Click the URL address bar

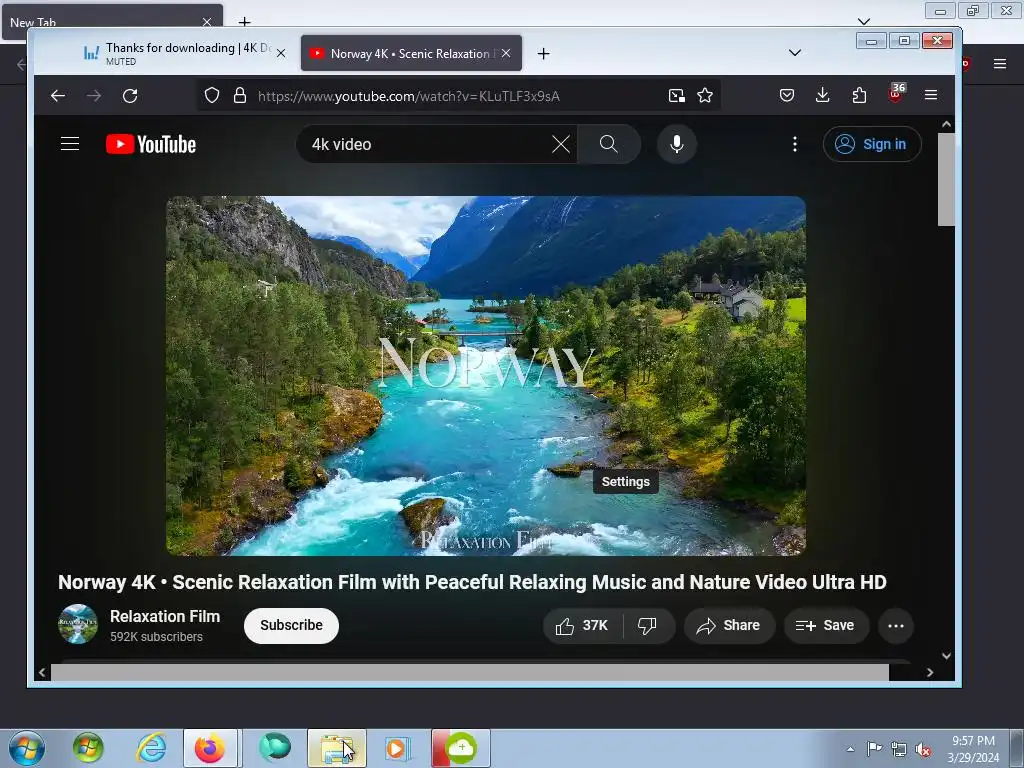457,96
